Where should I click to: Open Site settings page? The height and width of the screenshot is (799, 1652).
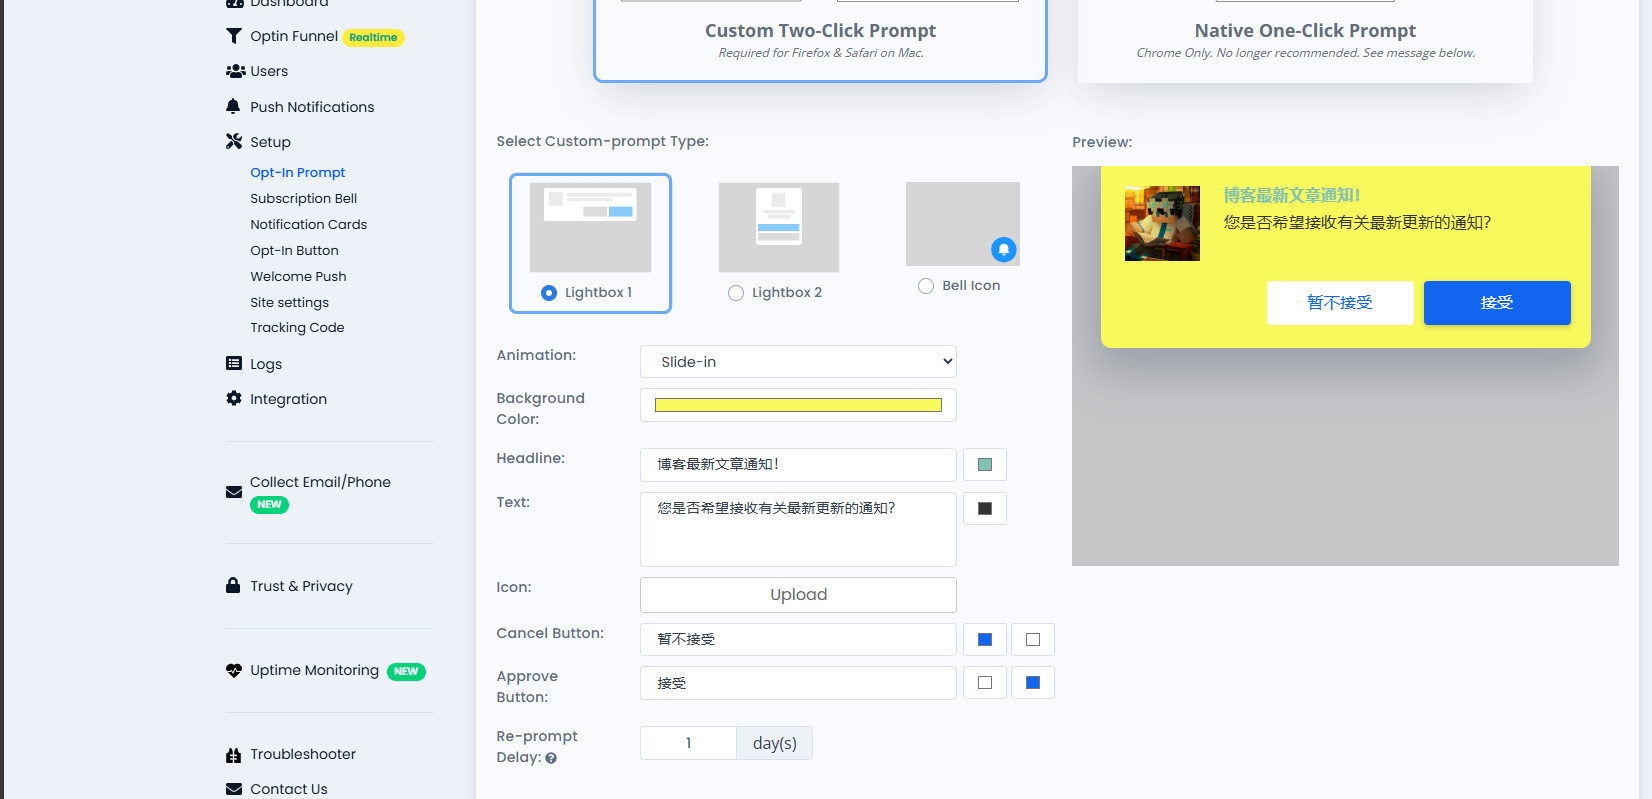click(x=290, y=302)
